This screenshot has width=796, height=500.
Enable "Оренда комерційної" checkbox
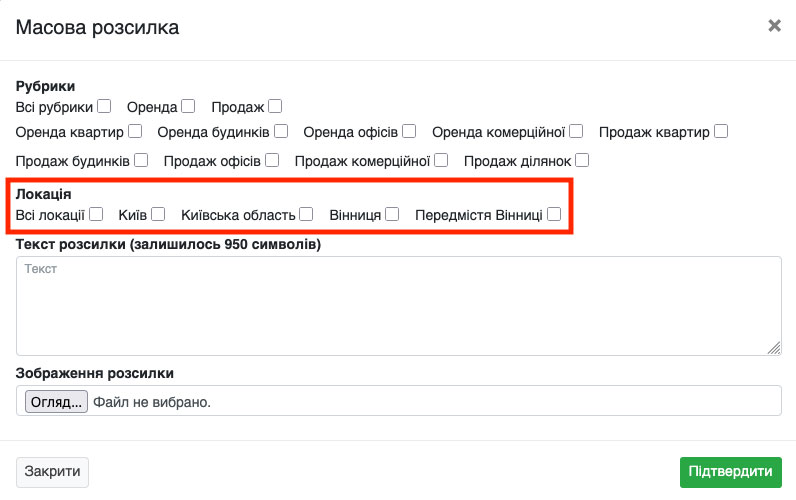click(577, 131)
